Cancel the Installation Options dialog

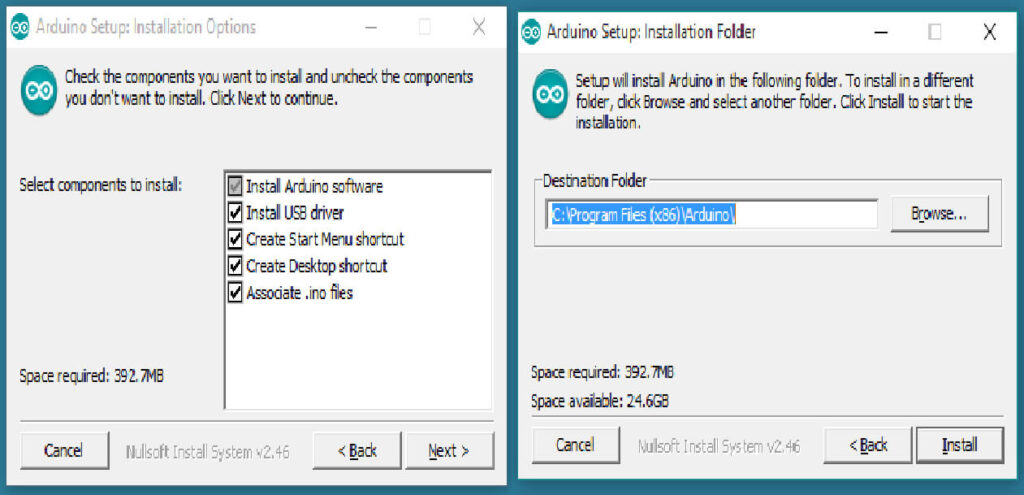(65, 451)
